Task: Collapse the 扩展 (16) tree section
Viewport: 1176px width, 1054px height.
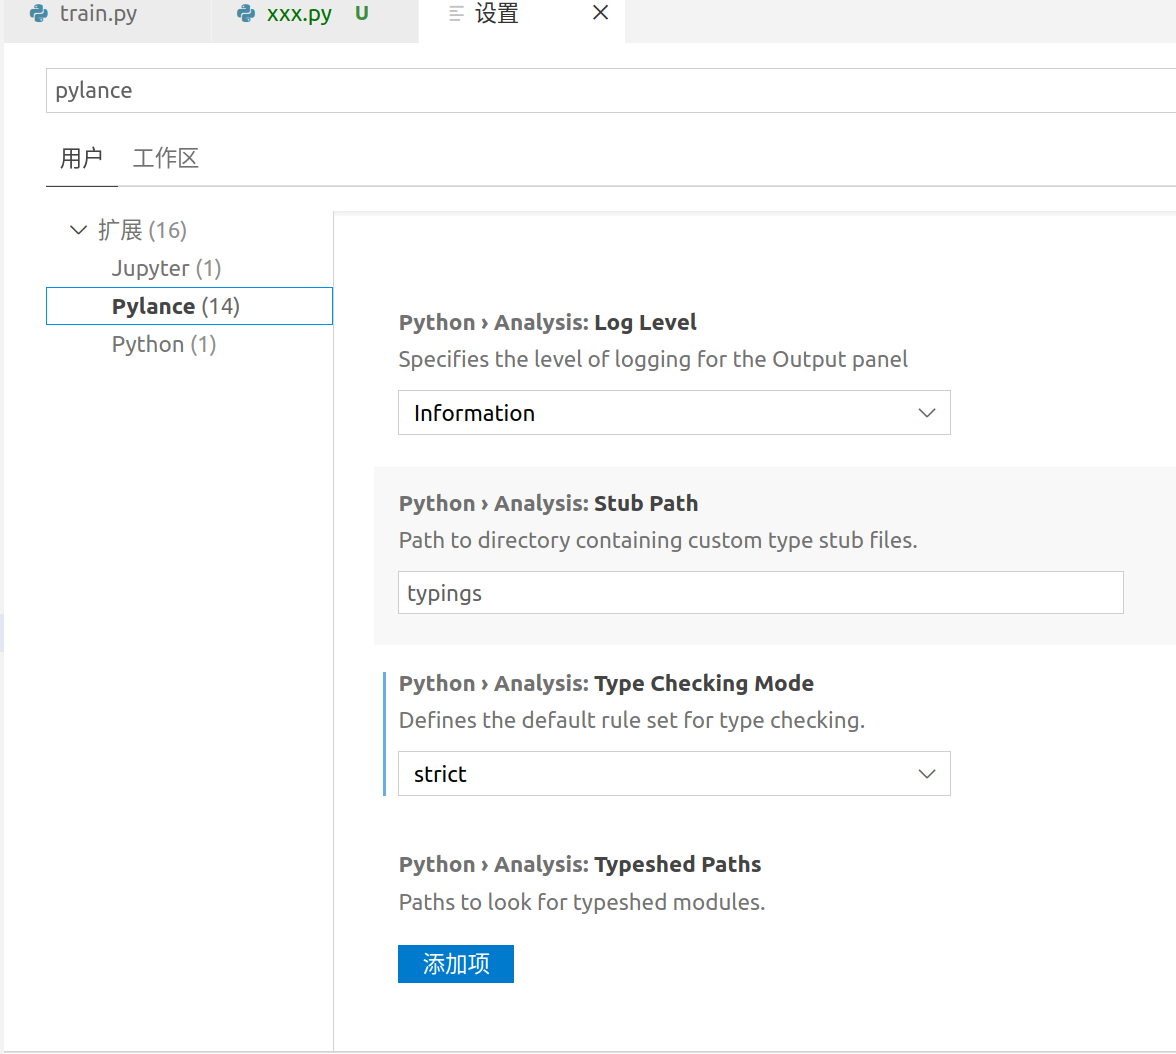Action: pyautogui.click(x=78, y=231)
